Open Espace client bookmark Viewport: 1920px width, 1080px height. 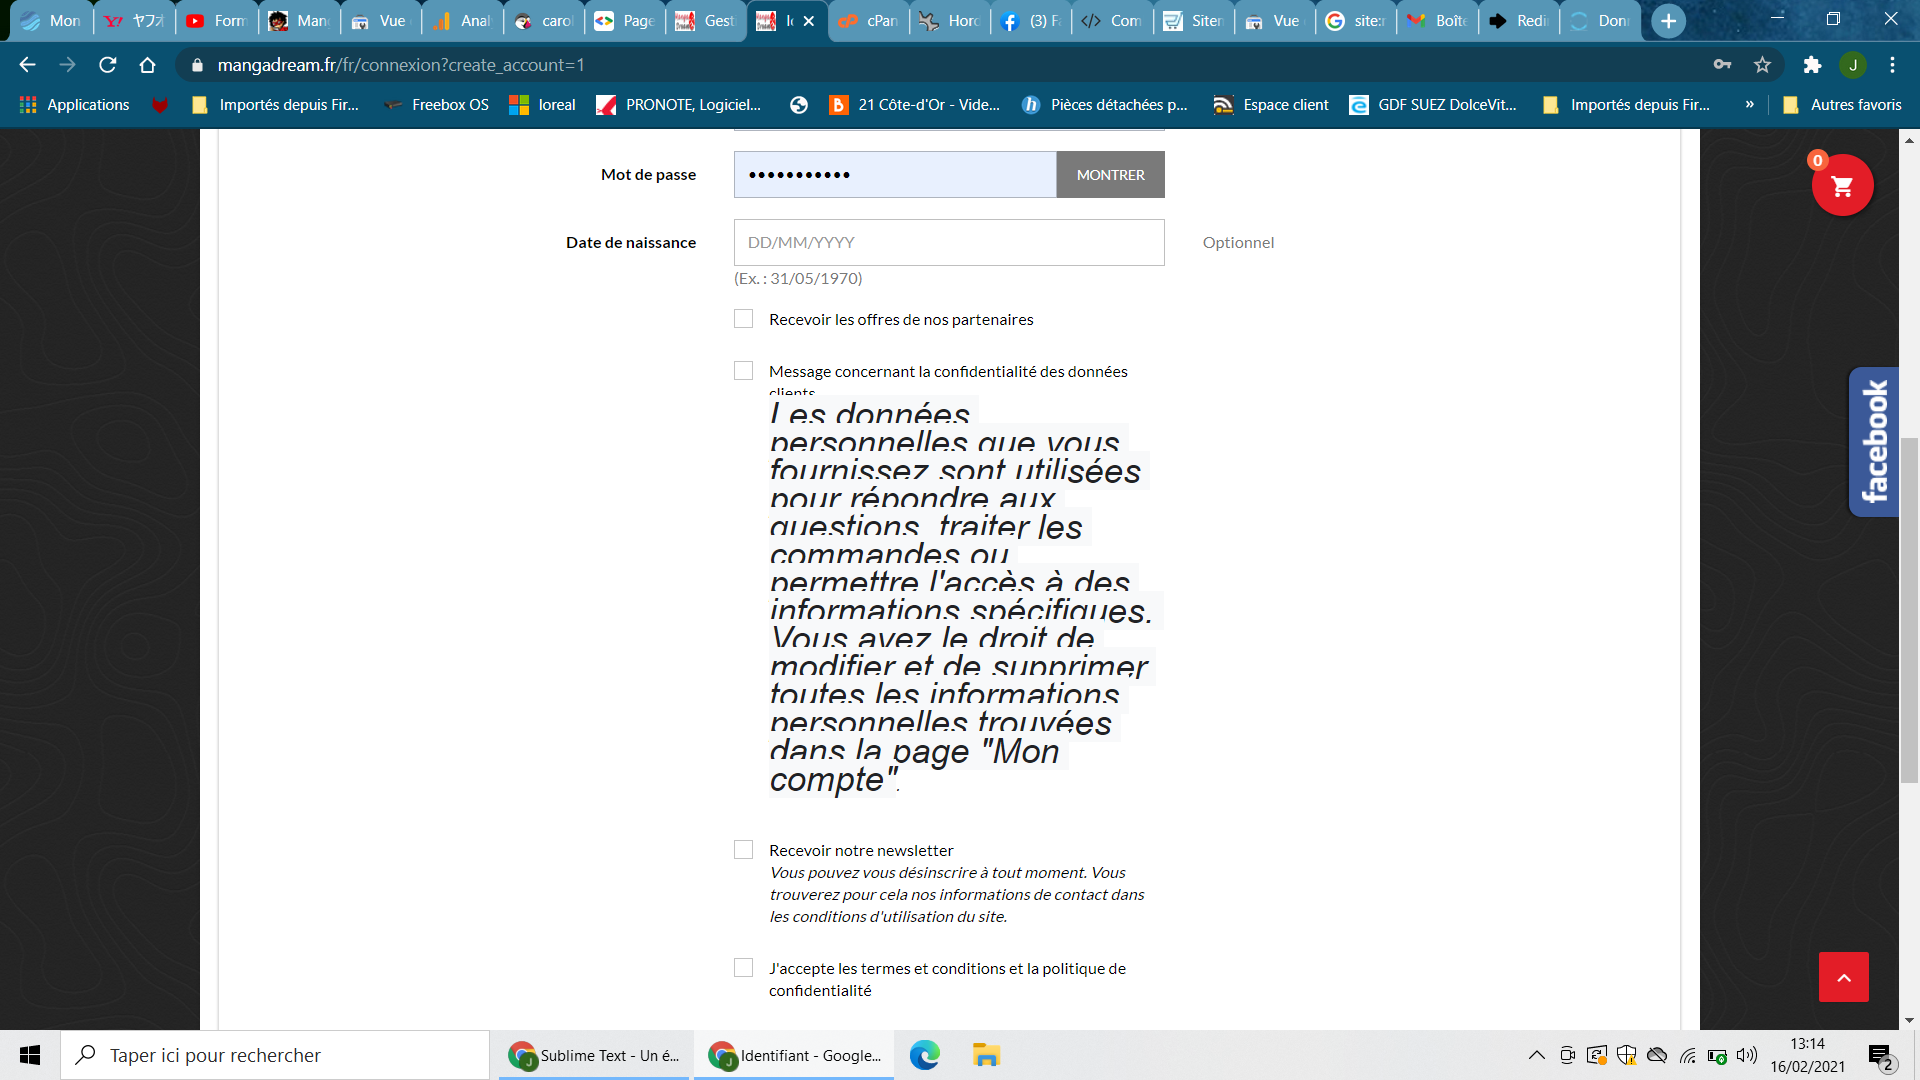(x=1271, y=105)
